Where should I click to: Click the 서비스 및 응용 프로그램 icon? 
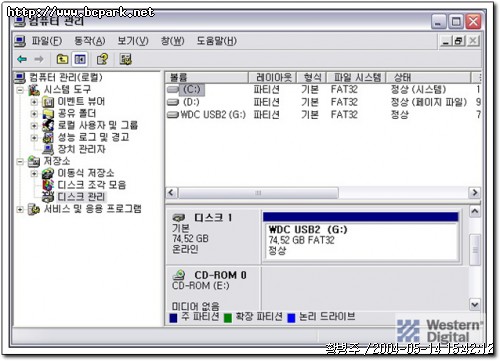point(34,209)
